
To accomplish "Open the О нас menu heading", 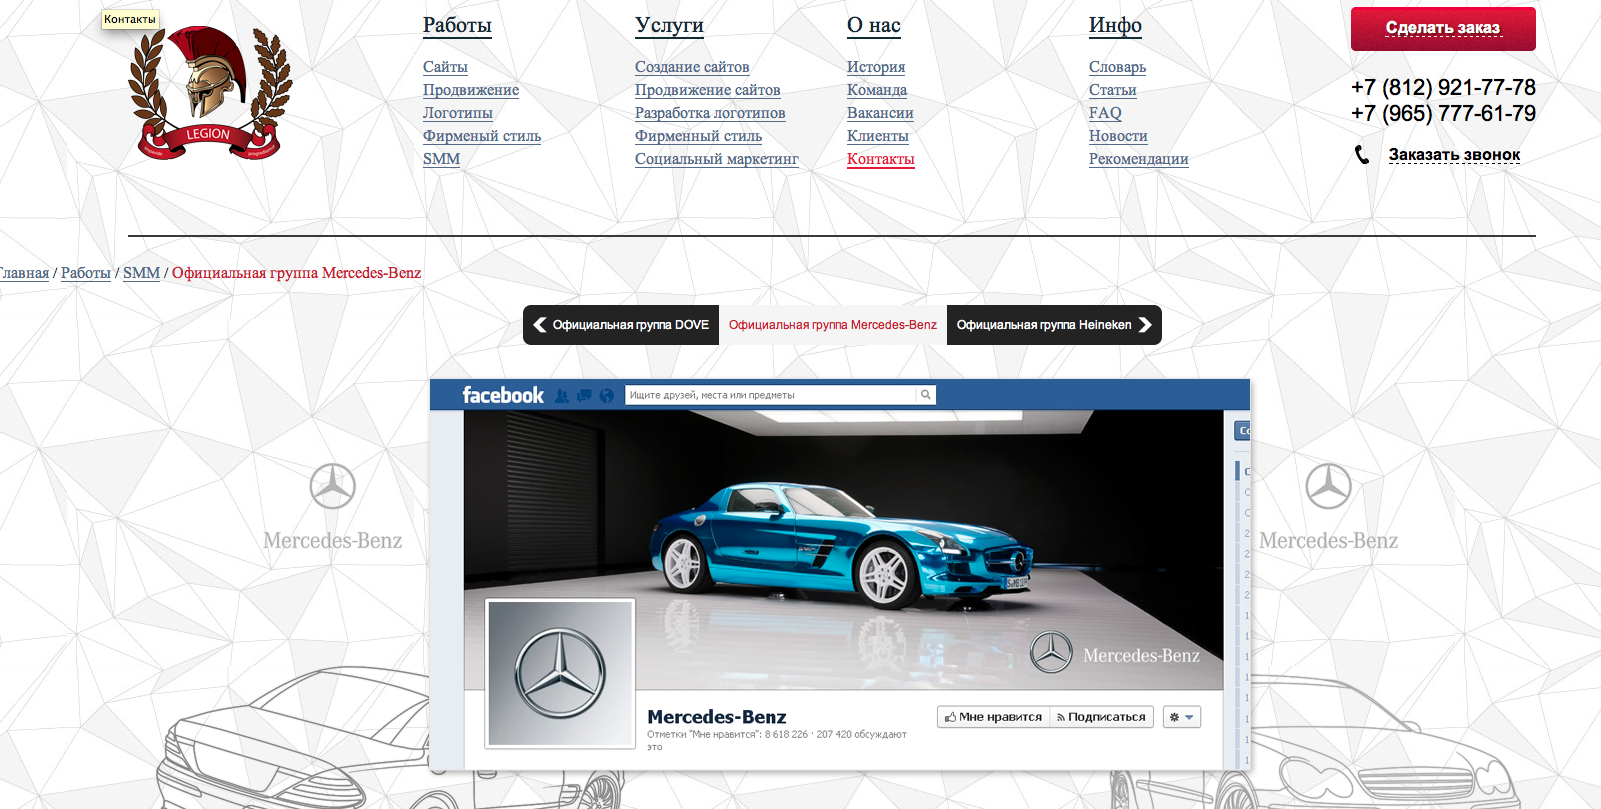I will (874, 25).
